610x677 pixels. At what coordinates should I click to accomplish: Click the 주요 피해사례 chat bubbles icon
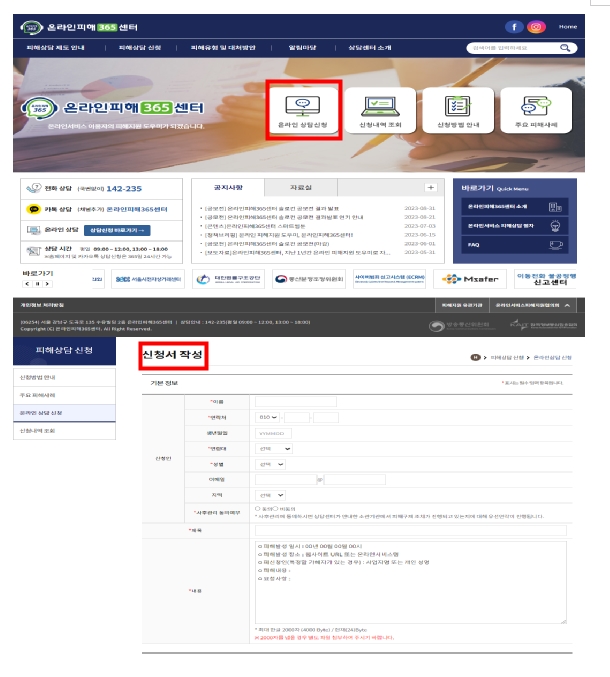tap(536, 106)
